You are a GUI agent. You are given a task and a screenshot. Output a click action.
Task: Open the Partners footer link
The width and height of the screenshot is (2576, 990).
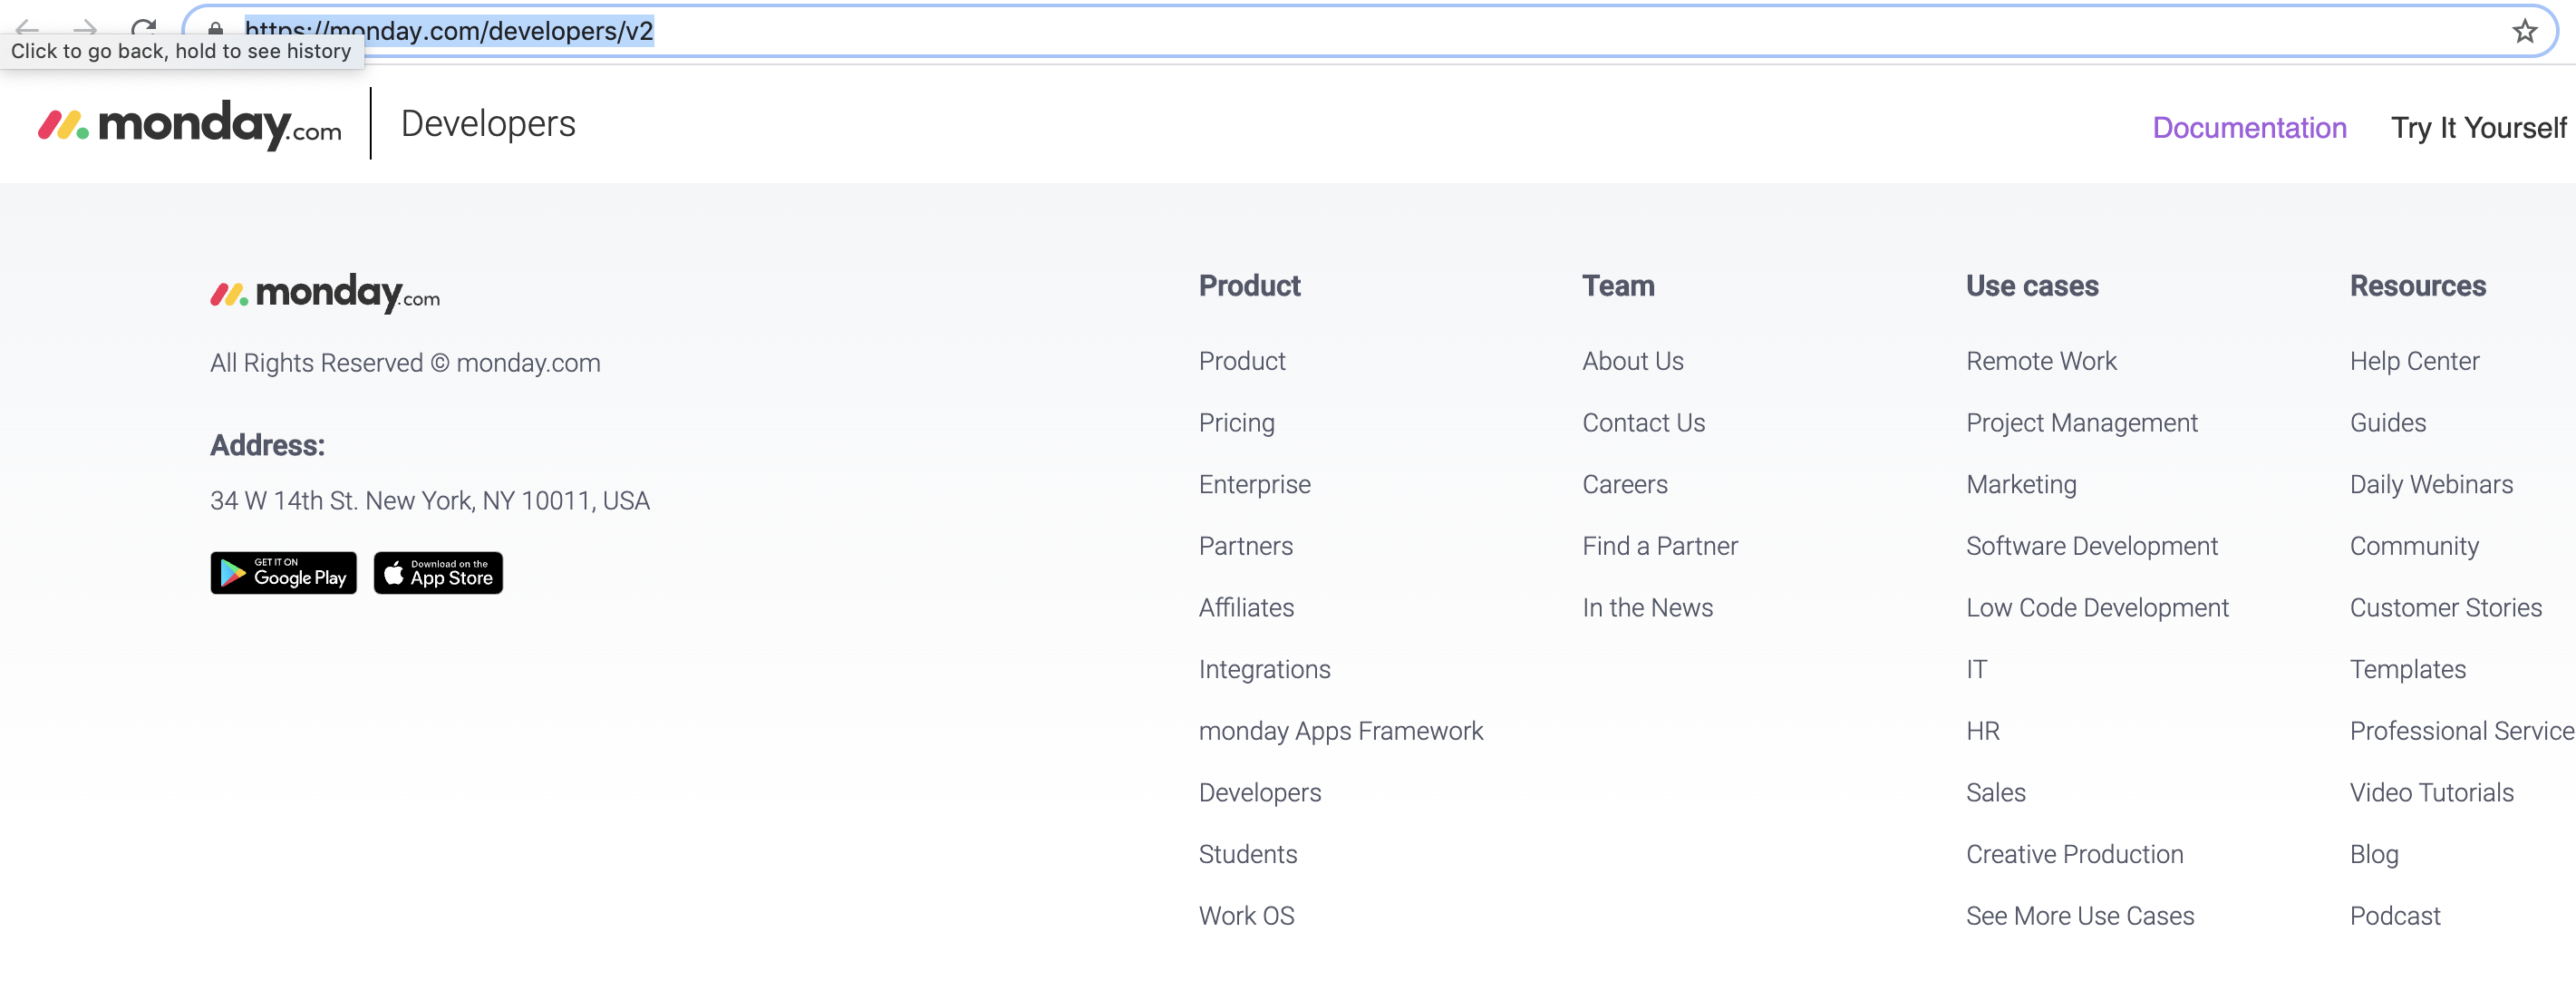[1246, 546]
